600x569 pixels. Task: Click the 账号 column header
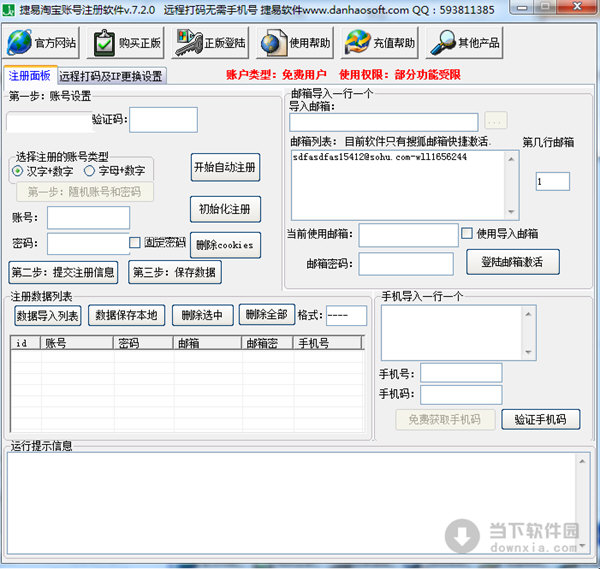[x=77, y=343]
